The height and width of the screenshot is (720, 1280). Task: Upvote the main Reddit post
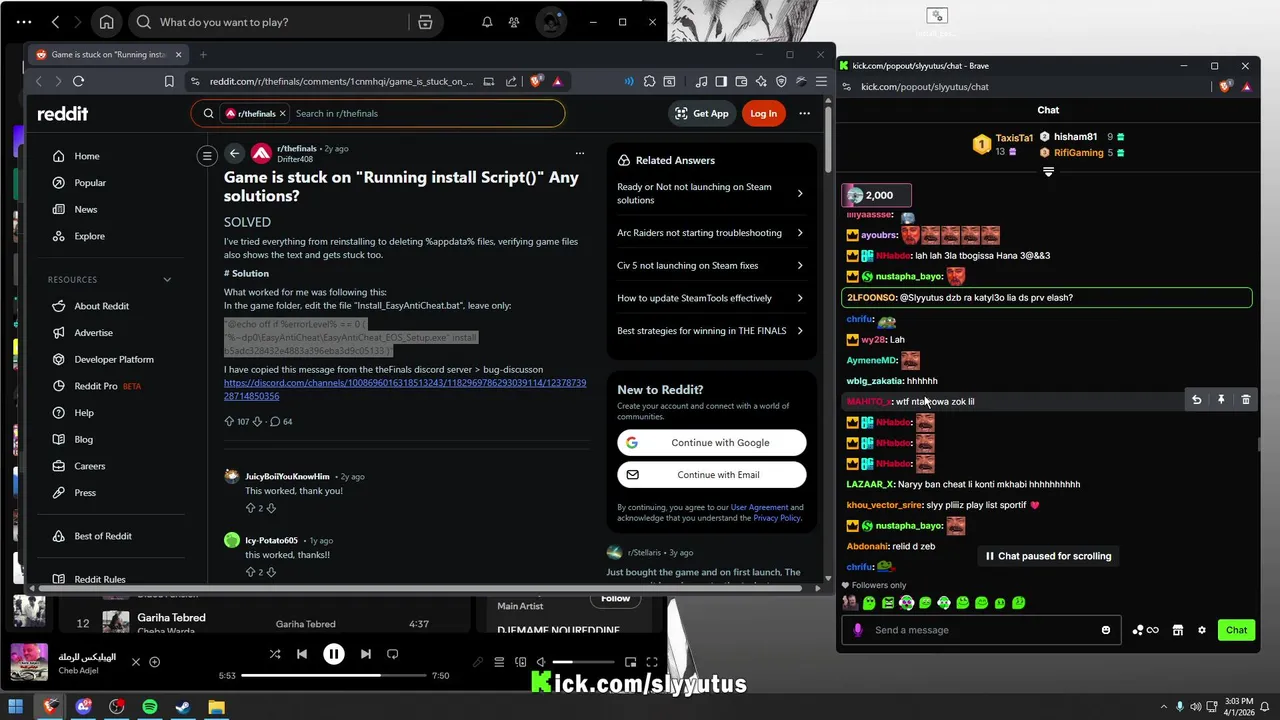click(x=229, y=422)
